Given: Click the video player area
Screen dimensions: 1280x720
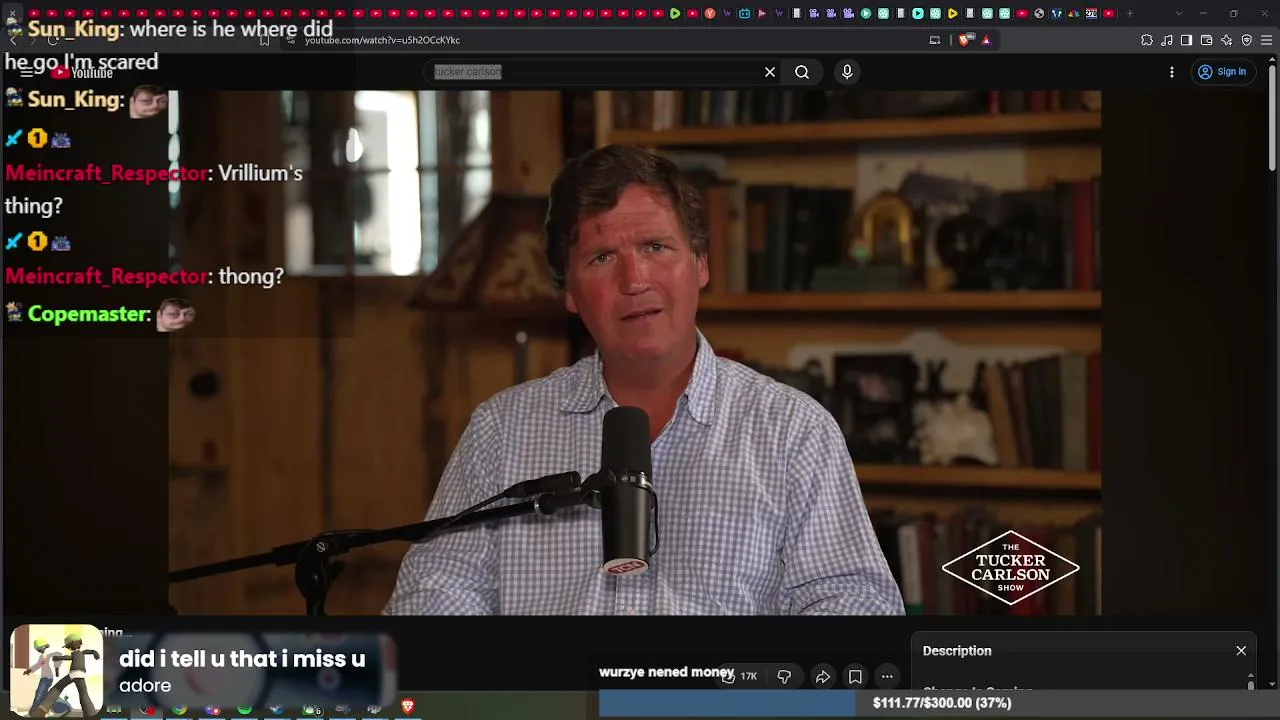Looking at the screenshot, I should (x=634, y=352).
